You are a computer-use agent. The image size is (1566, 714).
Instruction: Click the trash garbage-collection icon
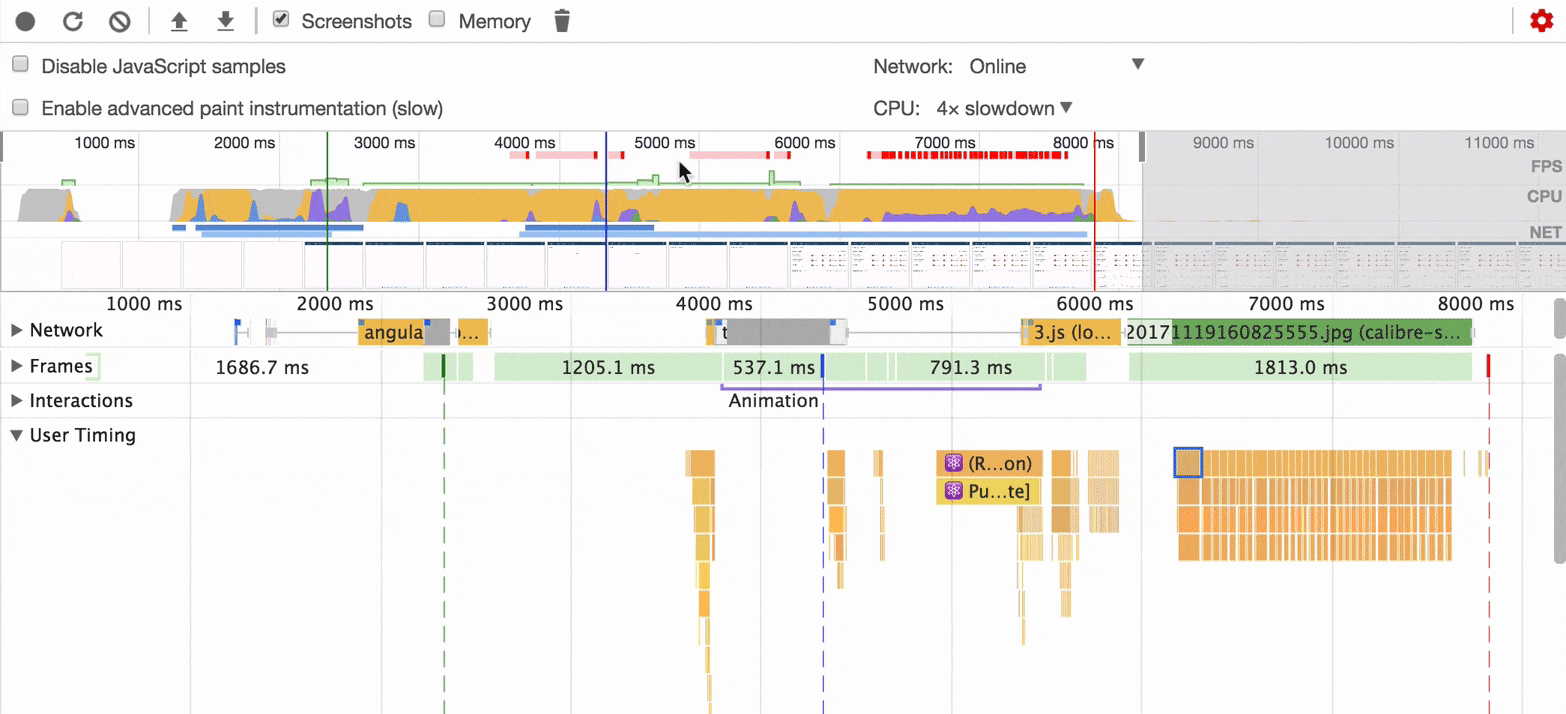561,20
